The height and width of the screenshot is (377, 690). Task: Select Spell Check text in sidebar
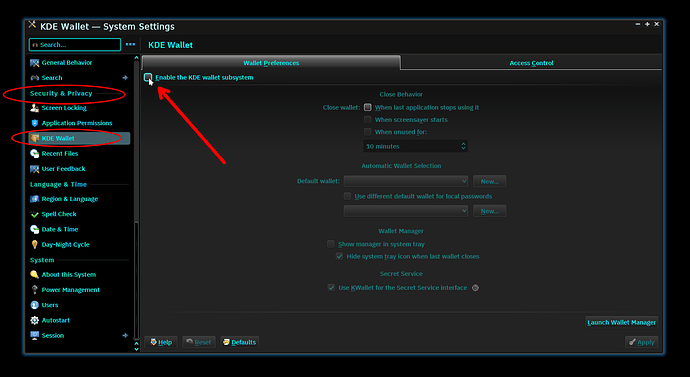[59, 214]
